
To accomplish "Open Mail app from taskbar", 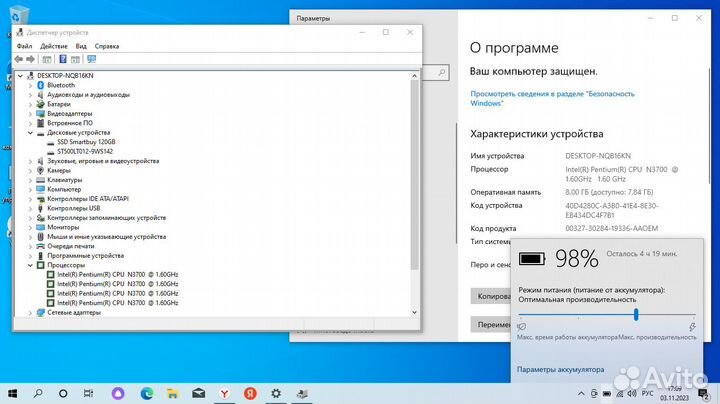I will click(198, 393).
